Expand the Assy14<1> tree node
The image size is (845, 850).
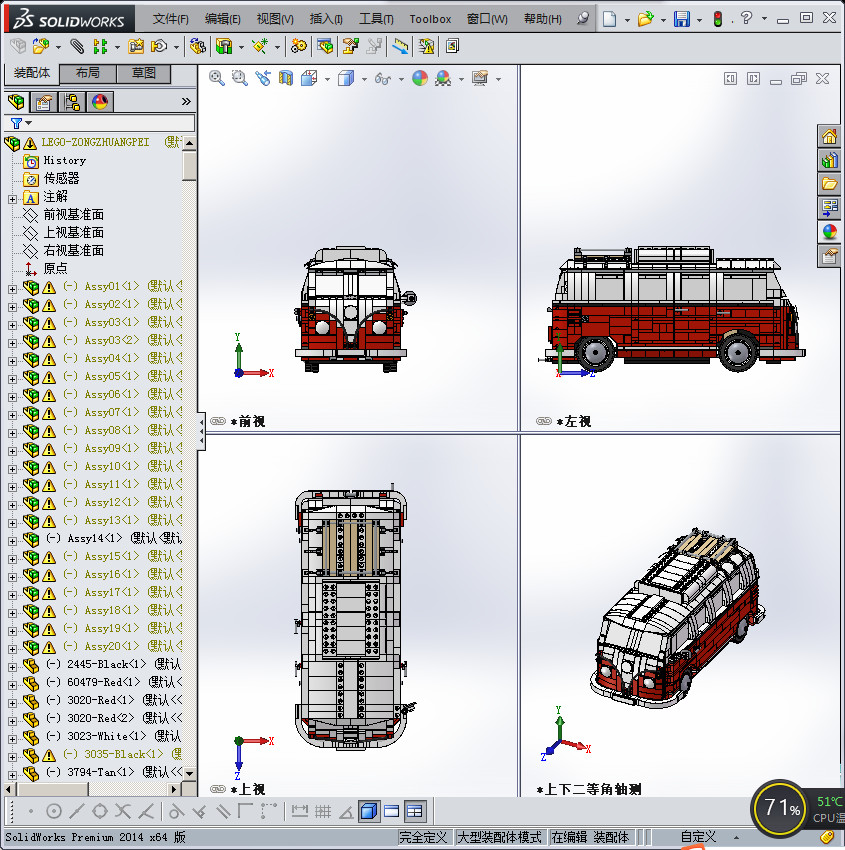tap(12, 541)
